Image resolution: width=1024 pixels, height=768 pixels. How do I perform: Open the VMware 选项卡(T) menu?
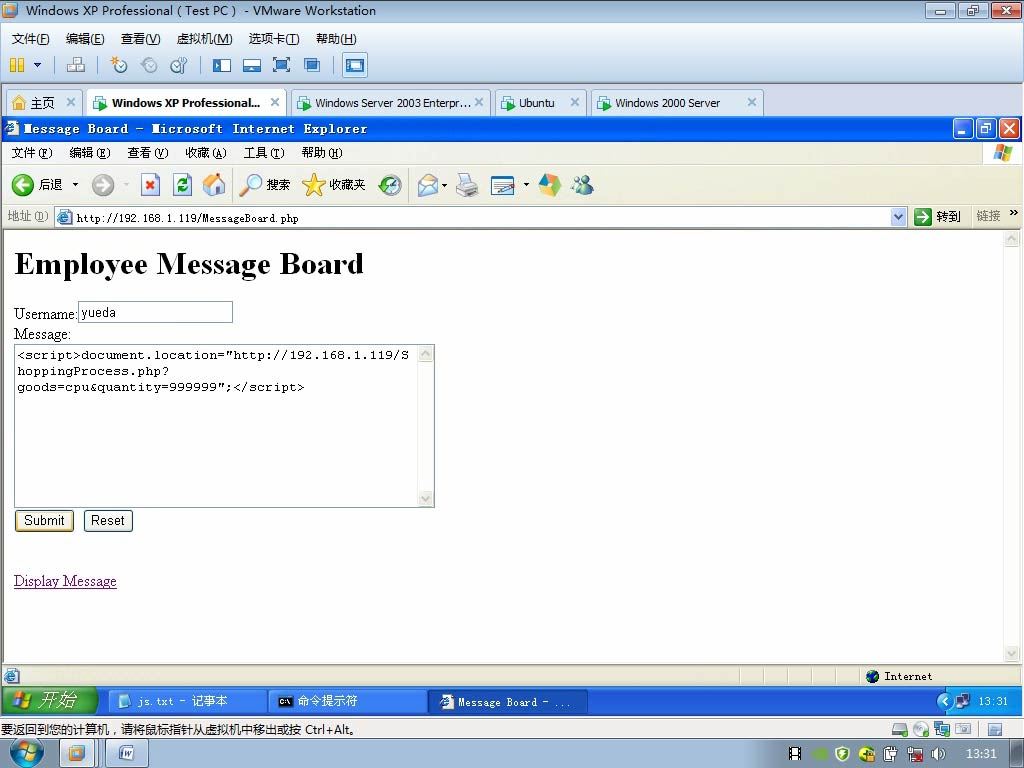(x=274, y=39)
